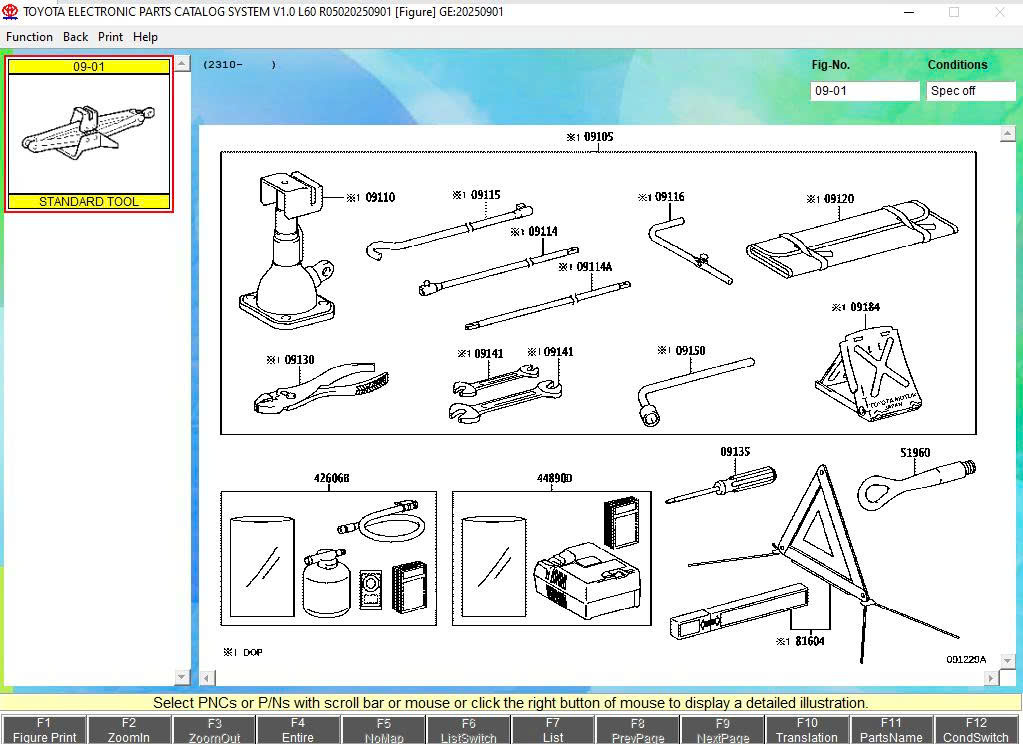Open the F7 List view
Viewport: 1023px width, 744px height.
click(x=552, y=729)
